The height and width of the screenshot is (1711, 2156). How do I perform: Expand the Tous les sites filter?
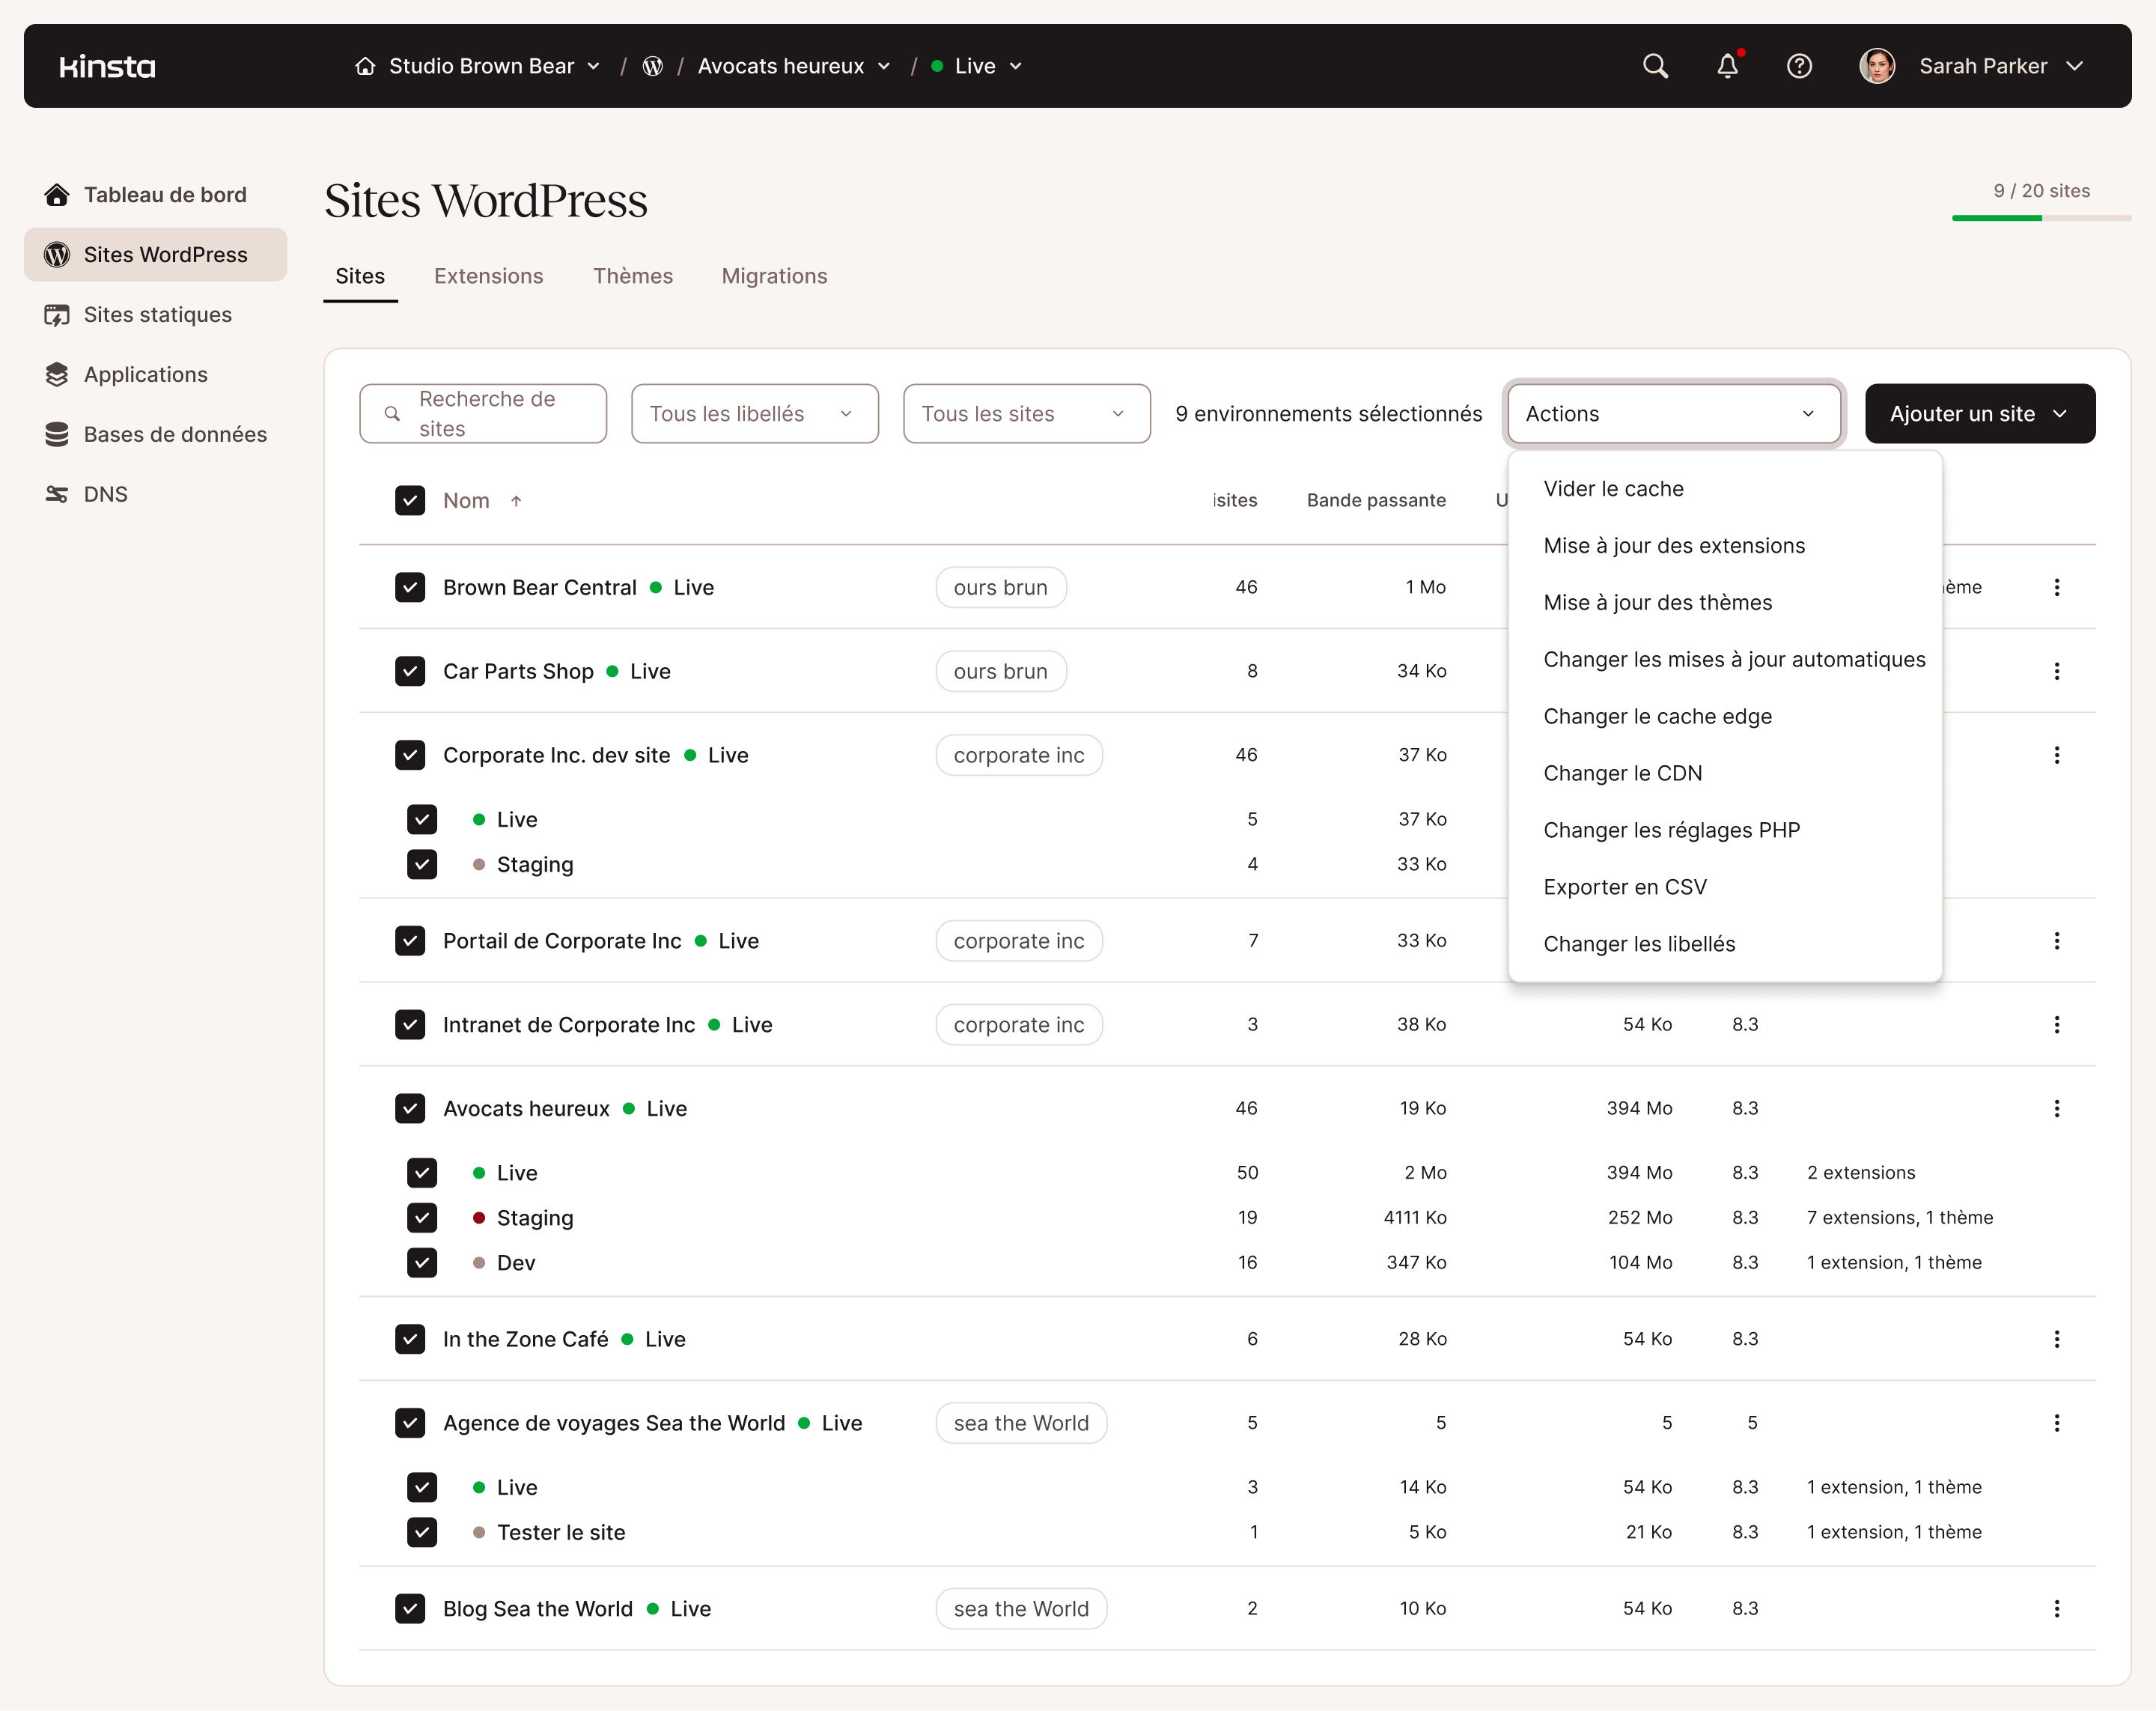1026,413
